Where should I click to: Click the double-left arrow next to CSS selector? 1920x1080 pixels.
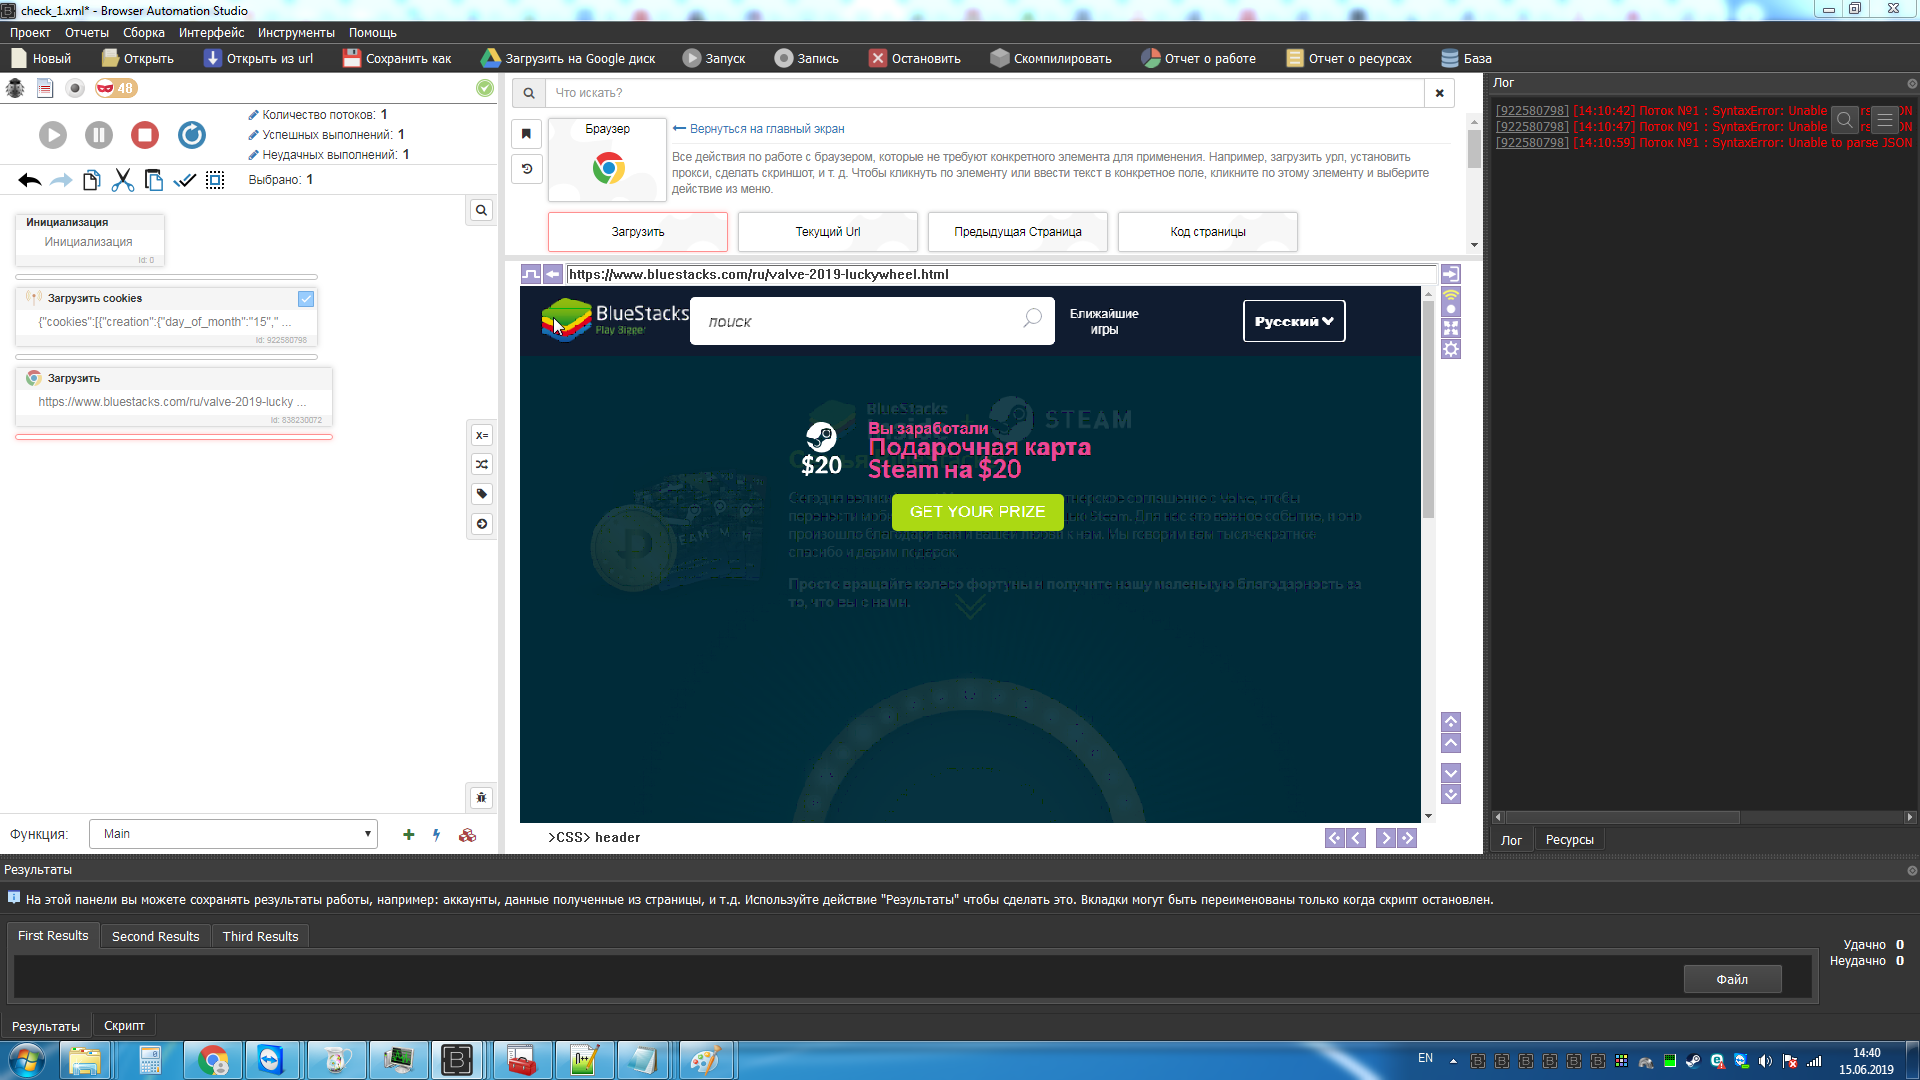[x=1335, y=838]
